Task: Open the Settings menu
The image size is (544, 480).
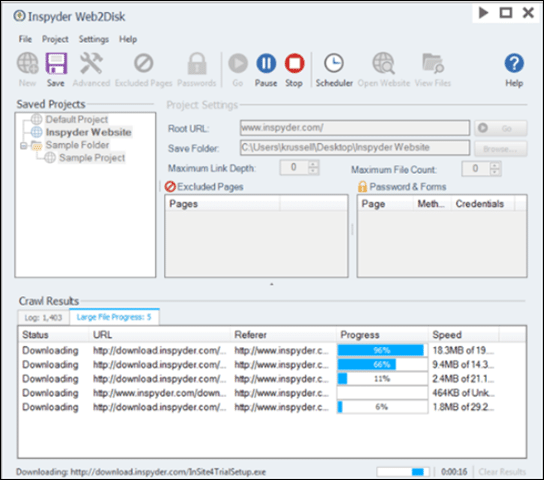Action: coord(94,39)
